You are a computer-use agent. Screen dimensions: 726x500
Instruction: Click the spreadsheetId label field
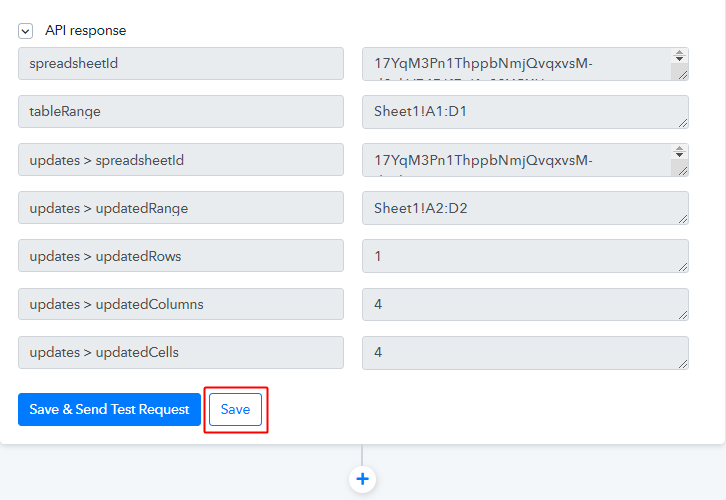click(180, 64)
